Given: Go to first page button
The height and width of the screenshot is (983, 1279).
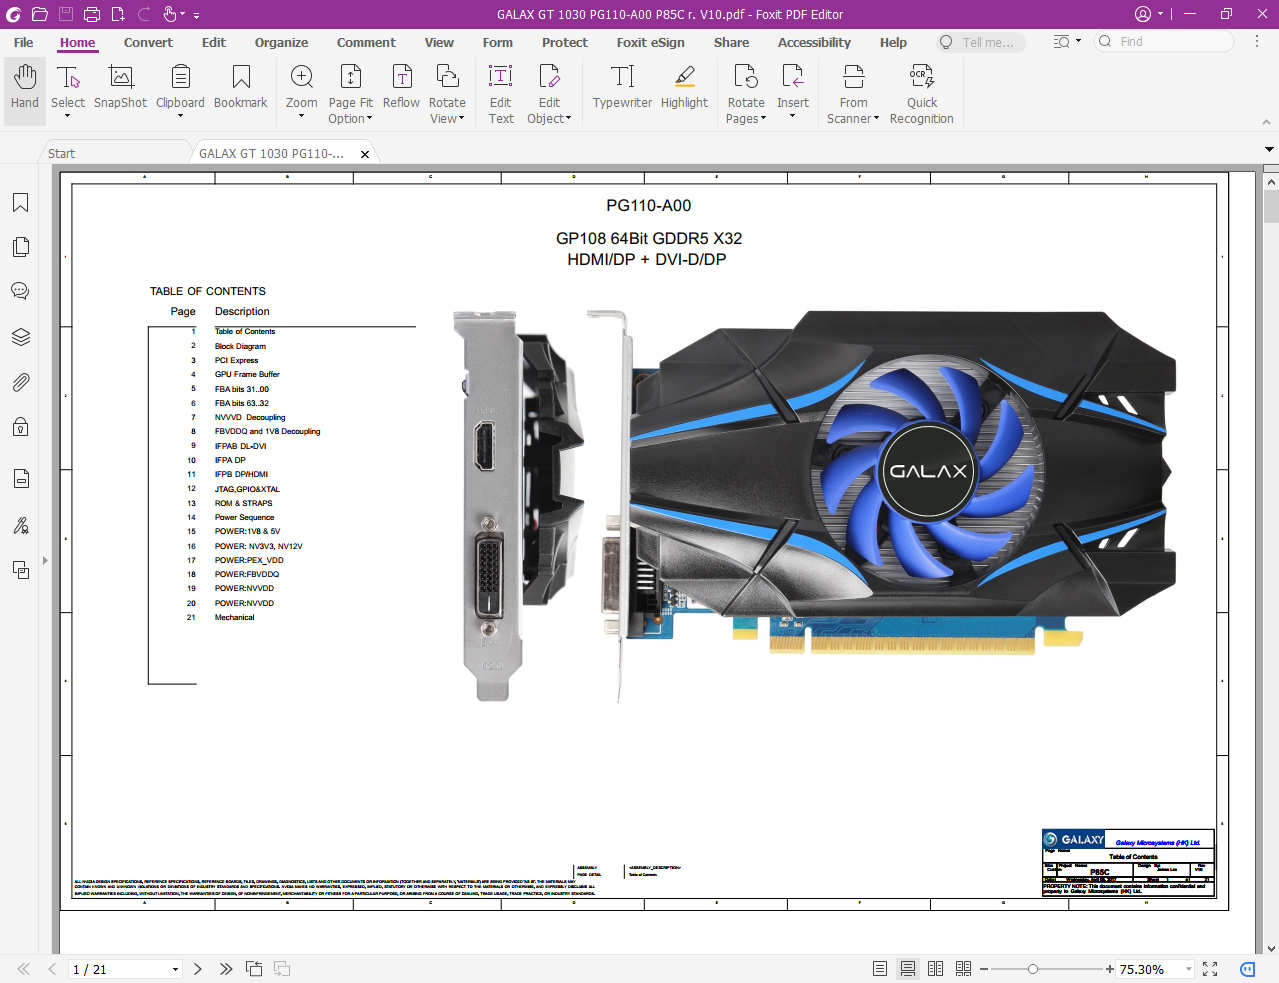Looking at the screenshot, I should [23, 969].
